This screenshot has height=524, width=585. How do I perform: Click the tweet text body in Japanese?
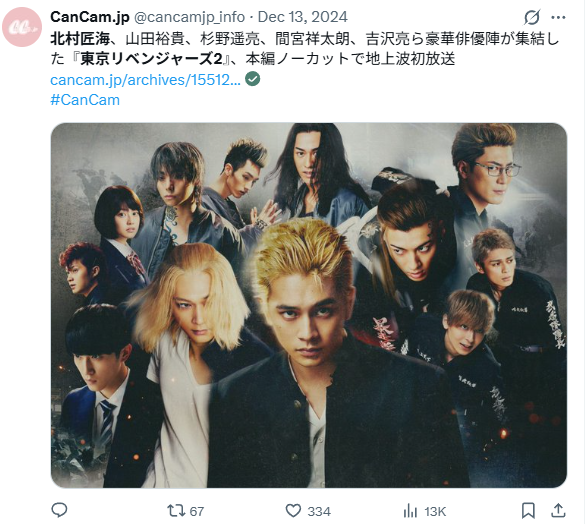pyautogui.click(x=305, y=49)
